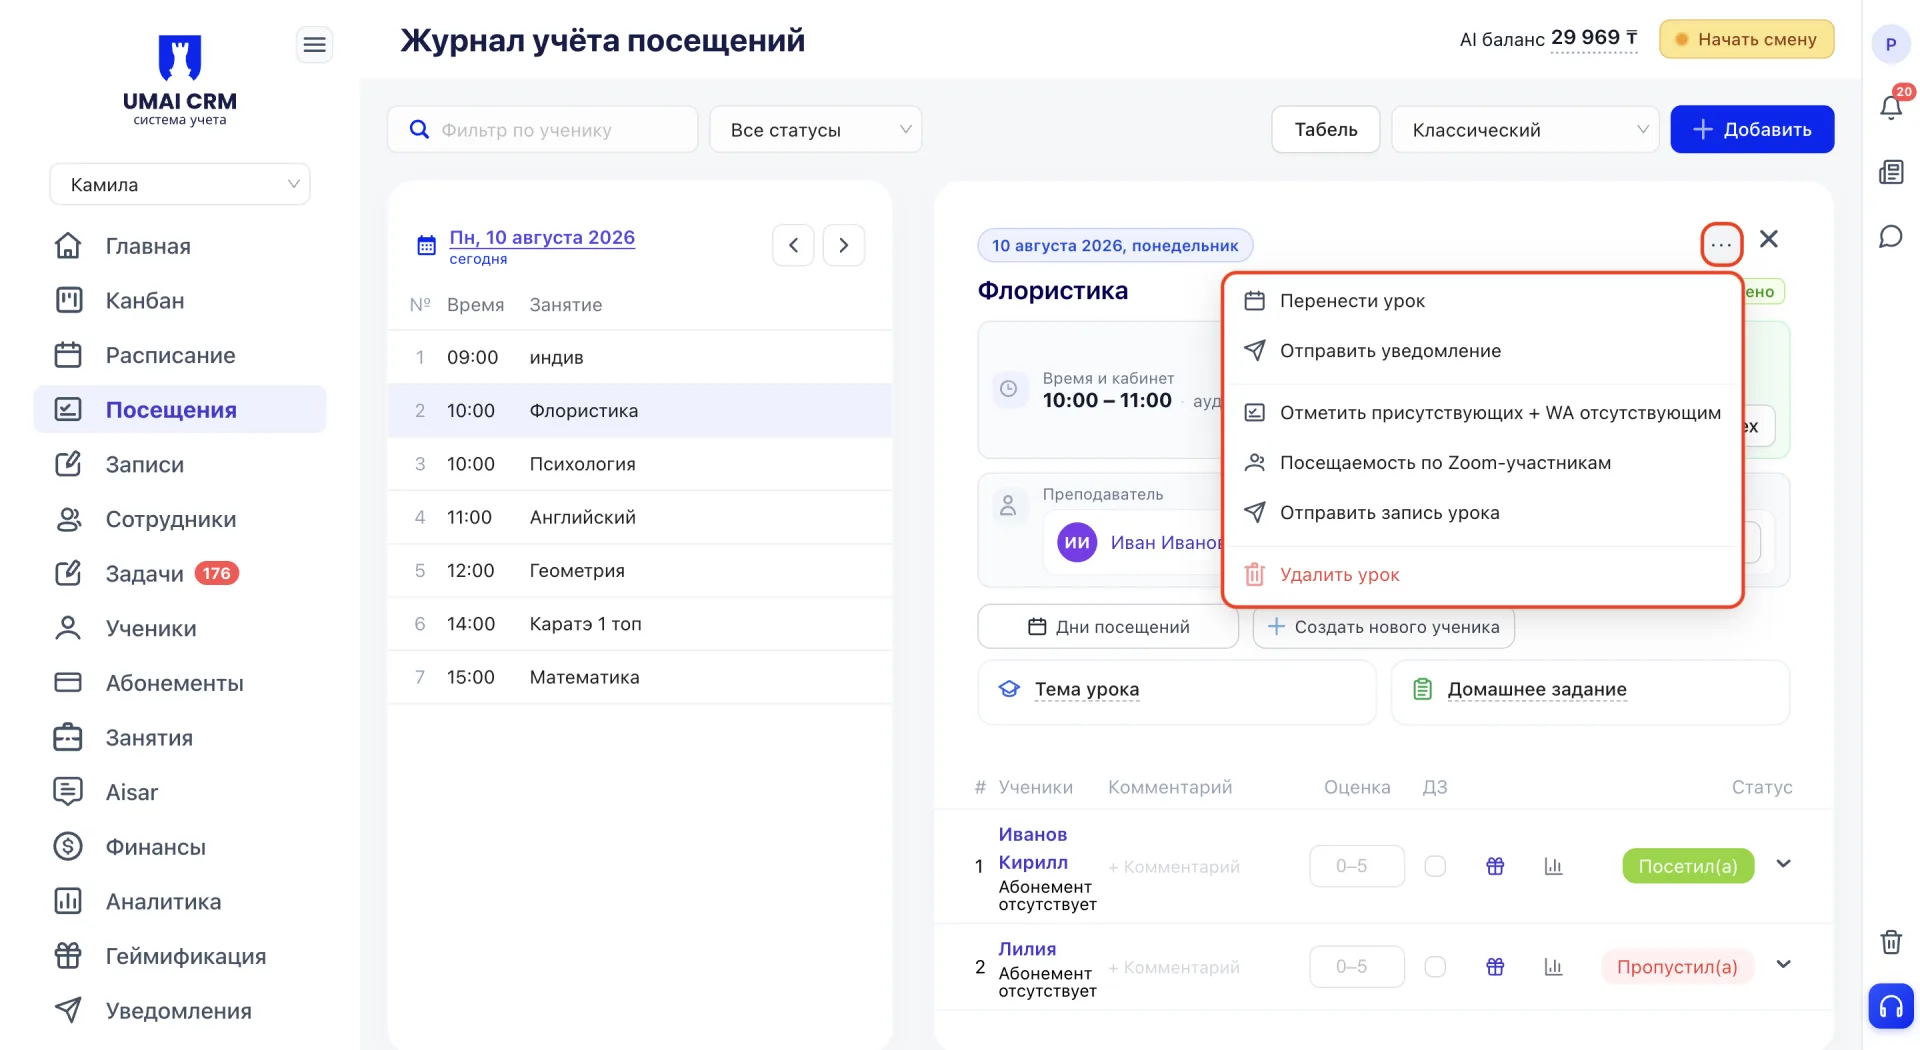The width and height of the screenshot is (1920, 1050).
Task: Click the grade field for Иванов Кирилл
Action: tap(1357, 866)
